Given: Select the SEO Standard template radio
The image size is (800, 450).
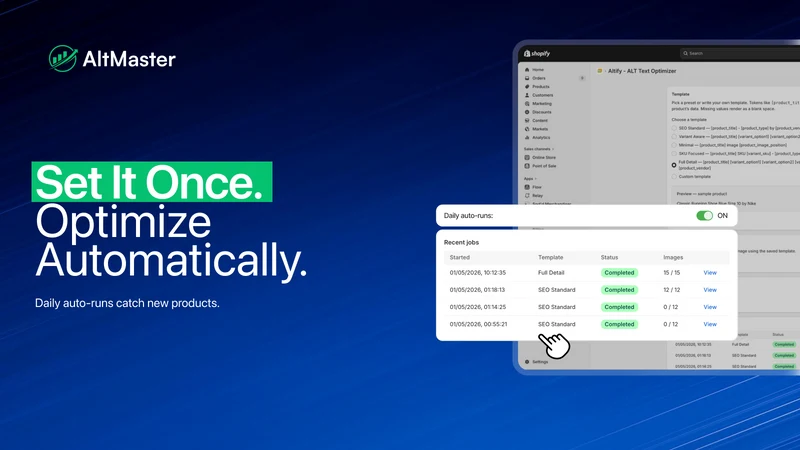Looking at the screenshot, I should pos(674,128).
